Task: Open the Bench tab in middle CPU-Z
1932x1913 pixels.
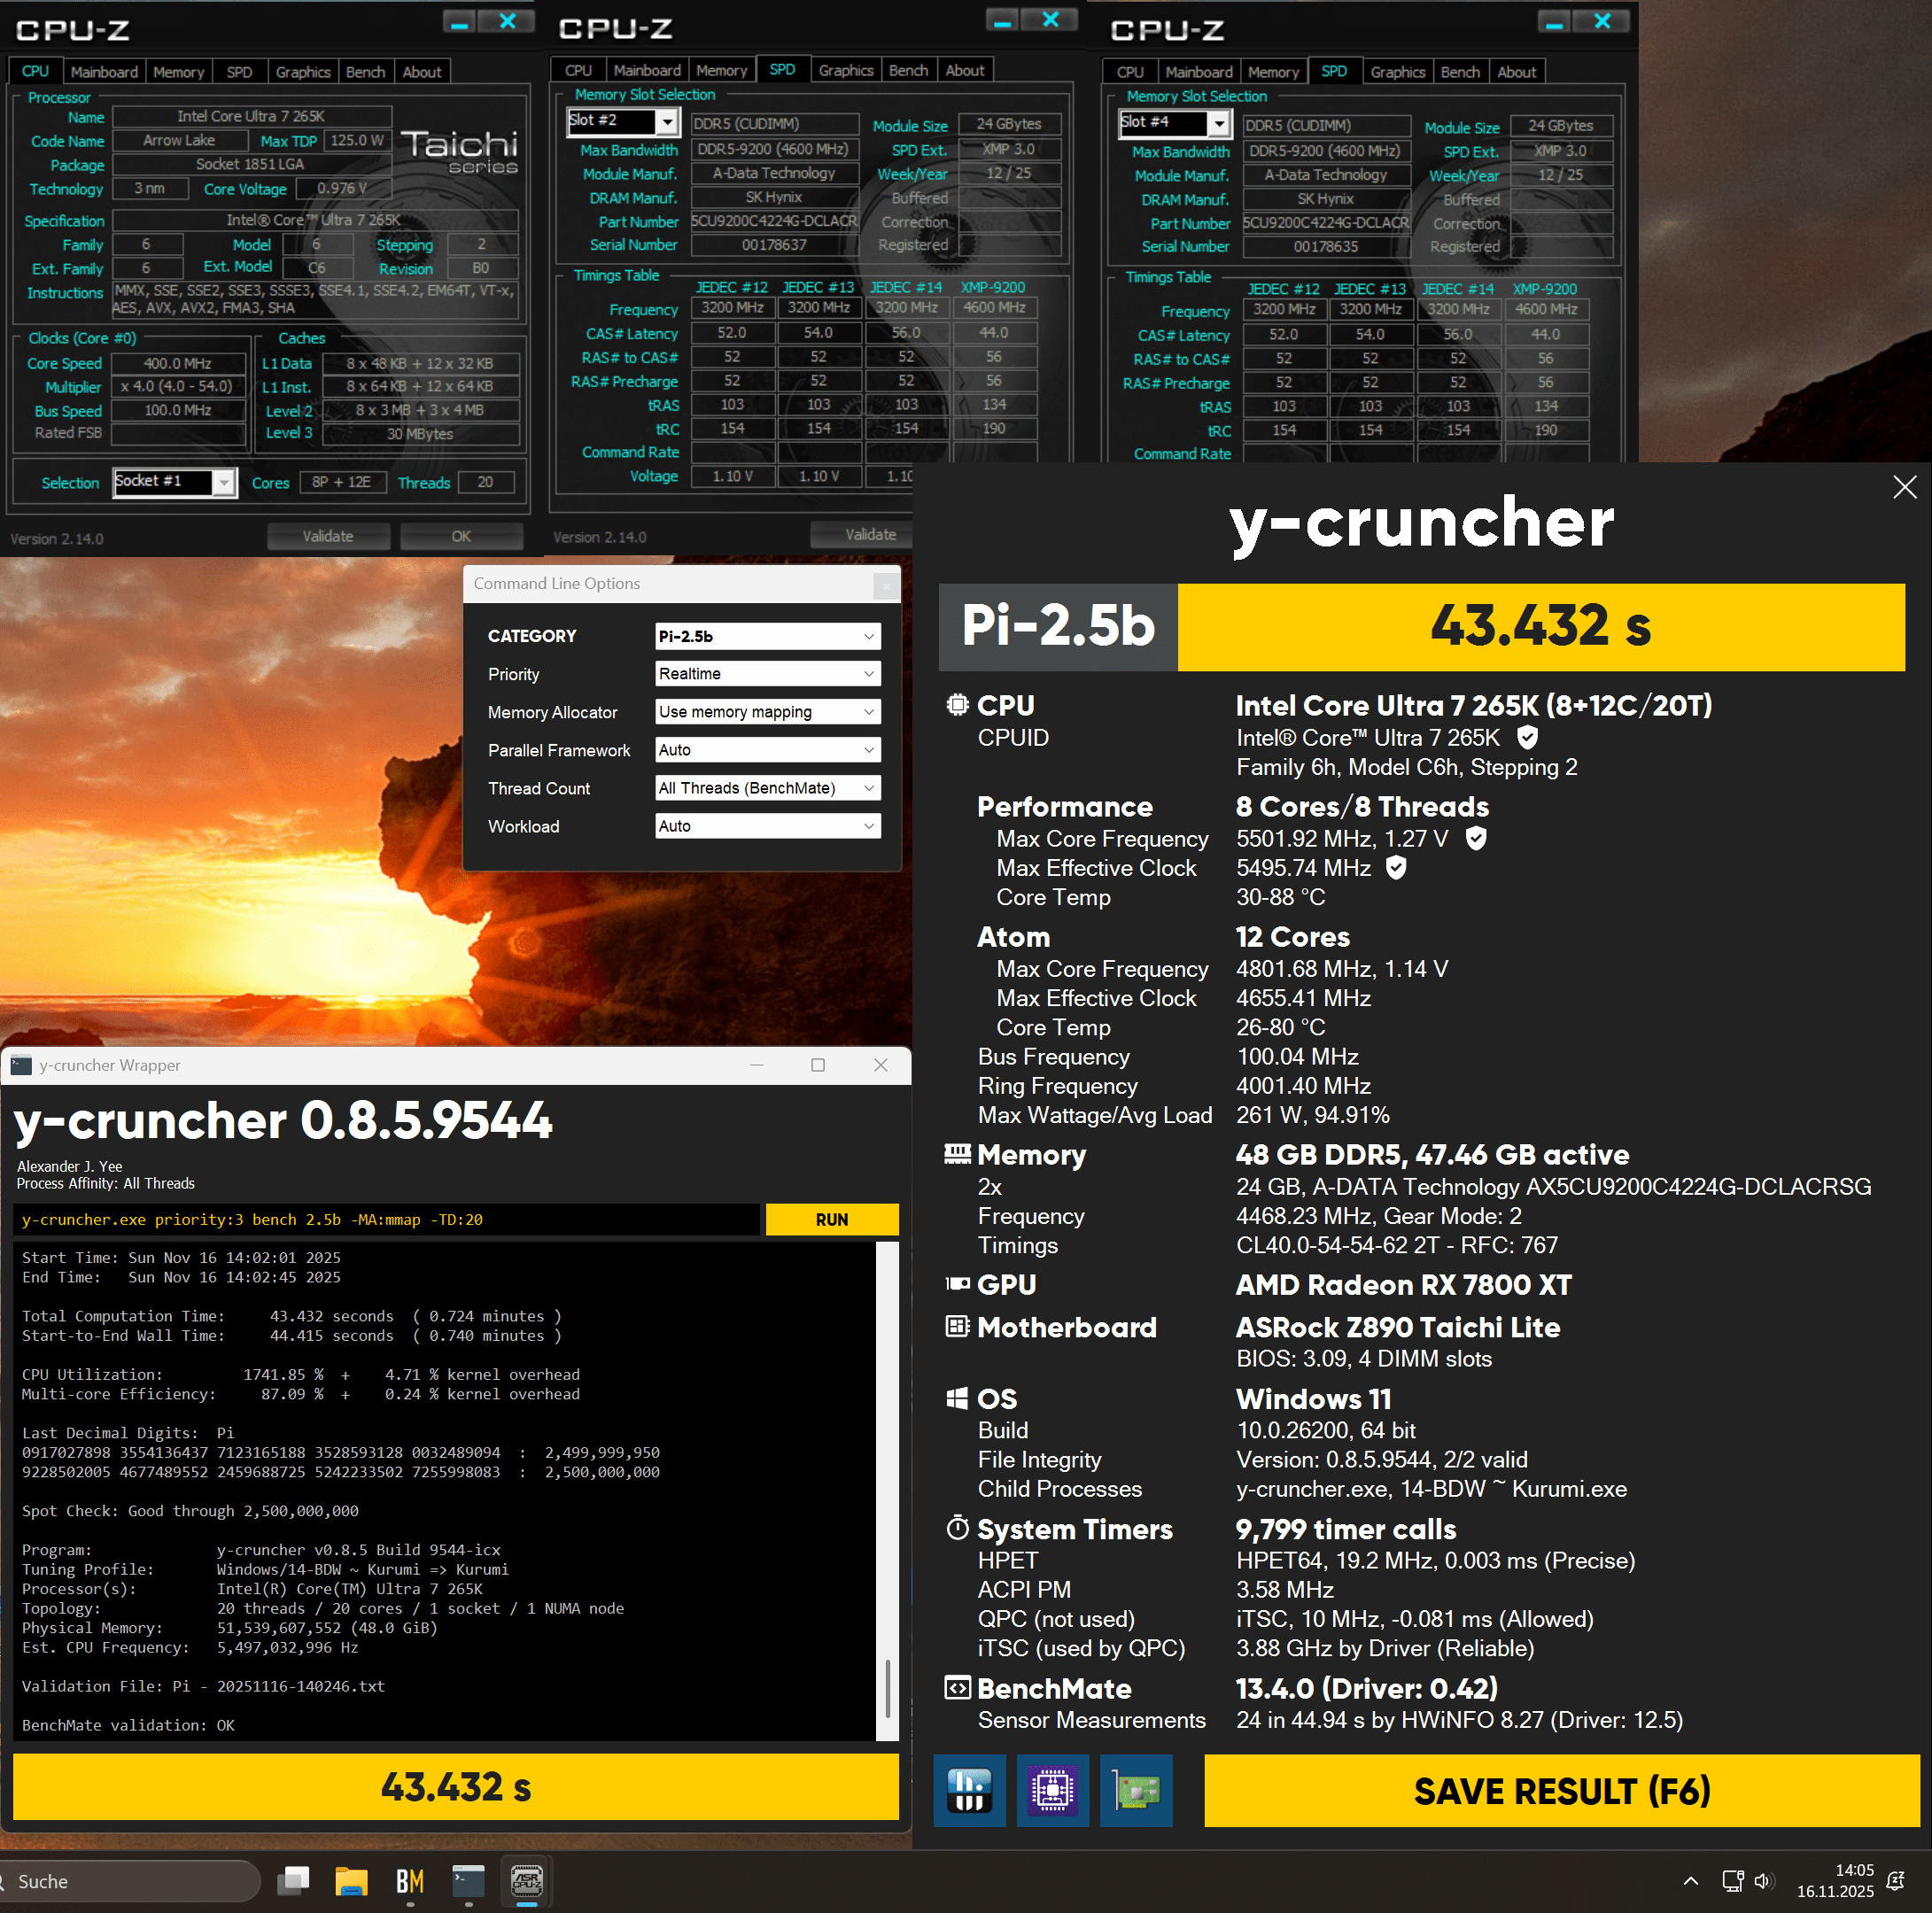Action: [x=908, y=70]
